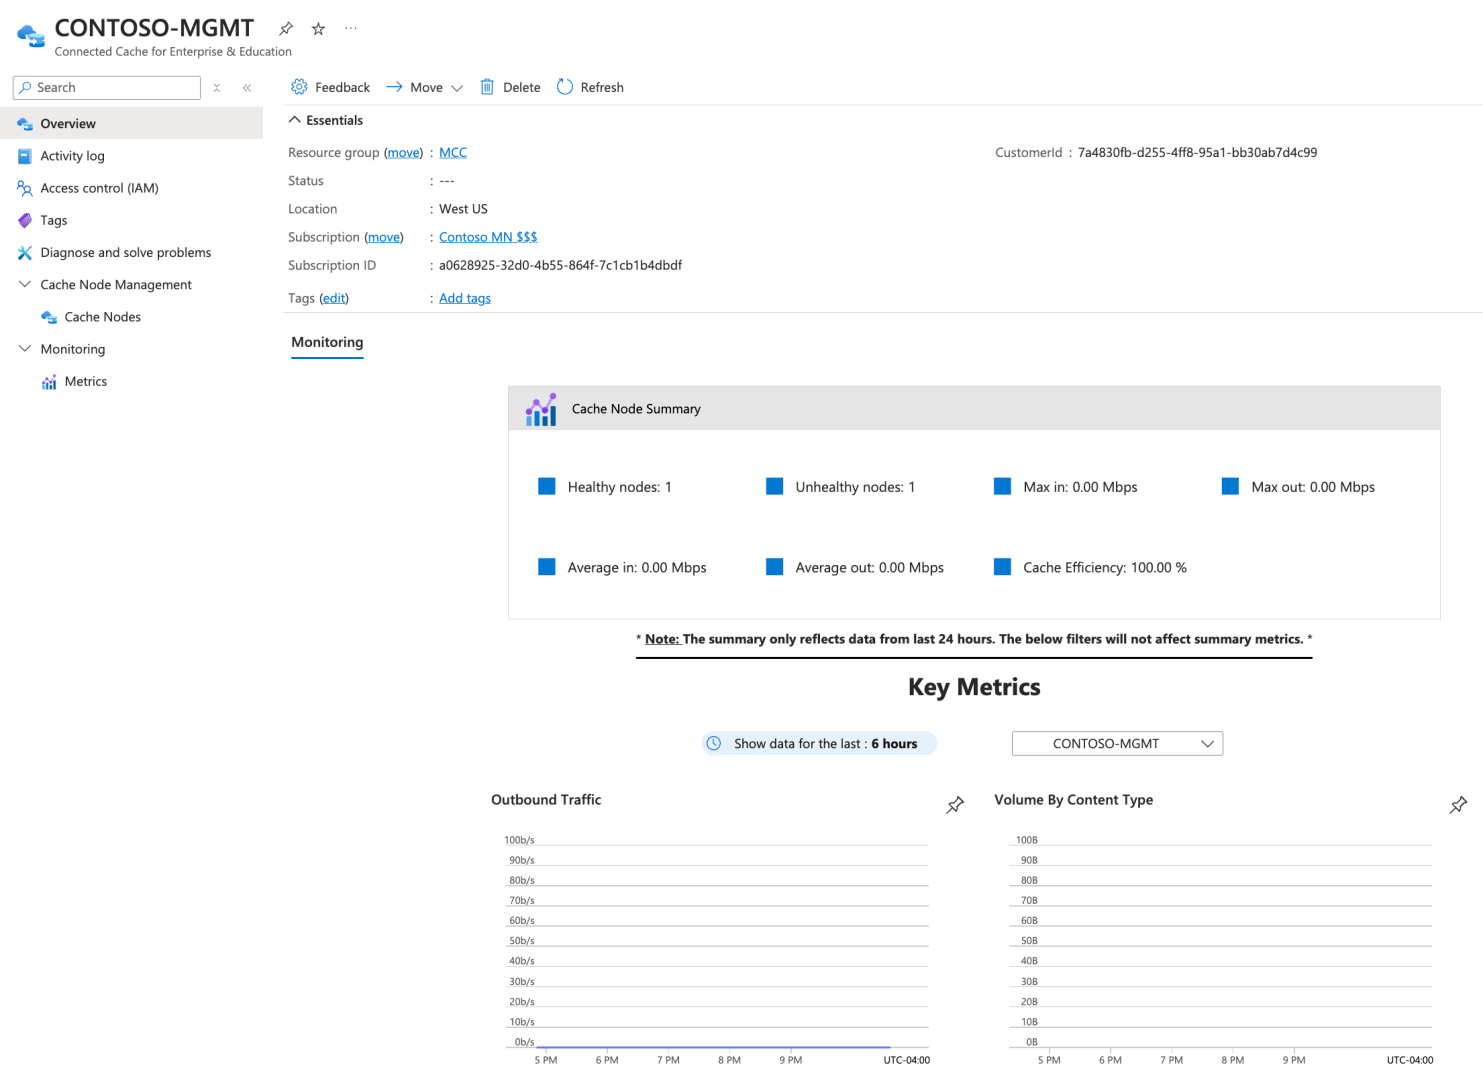
Task: Collapse the Monitoring sidebar group
Action: pos(25,349)
